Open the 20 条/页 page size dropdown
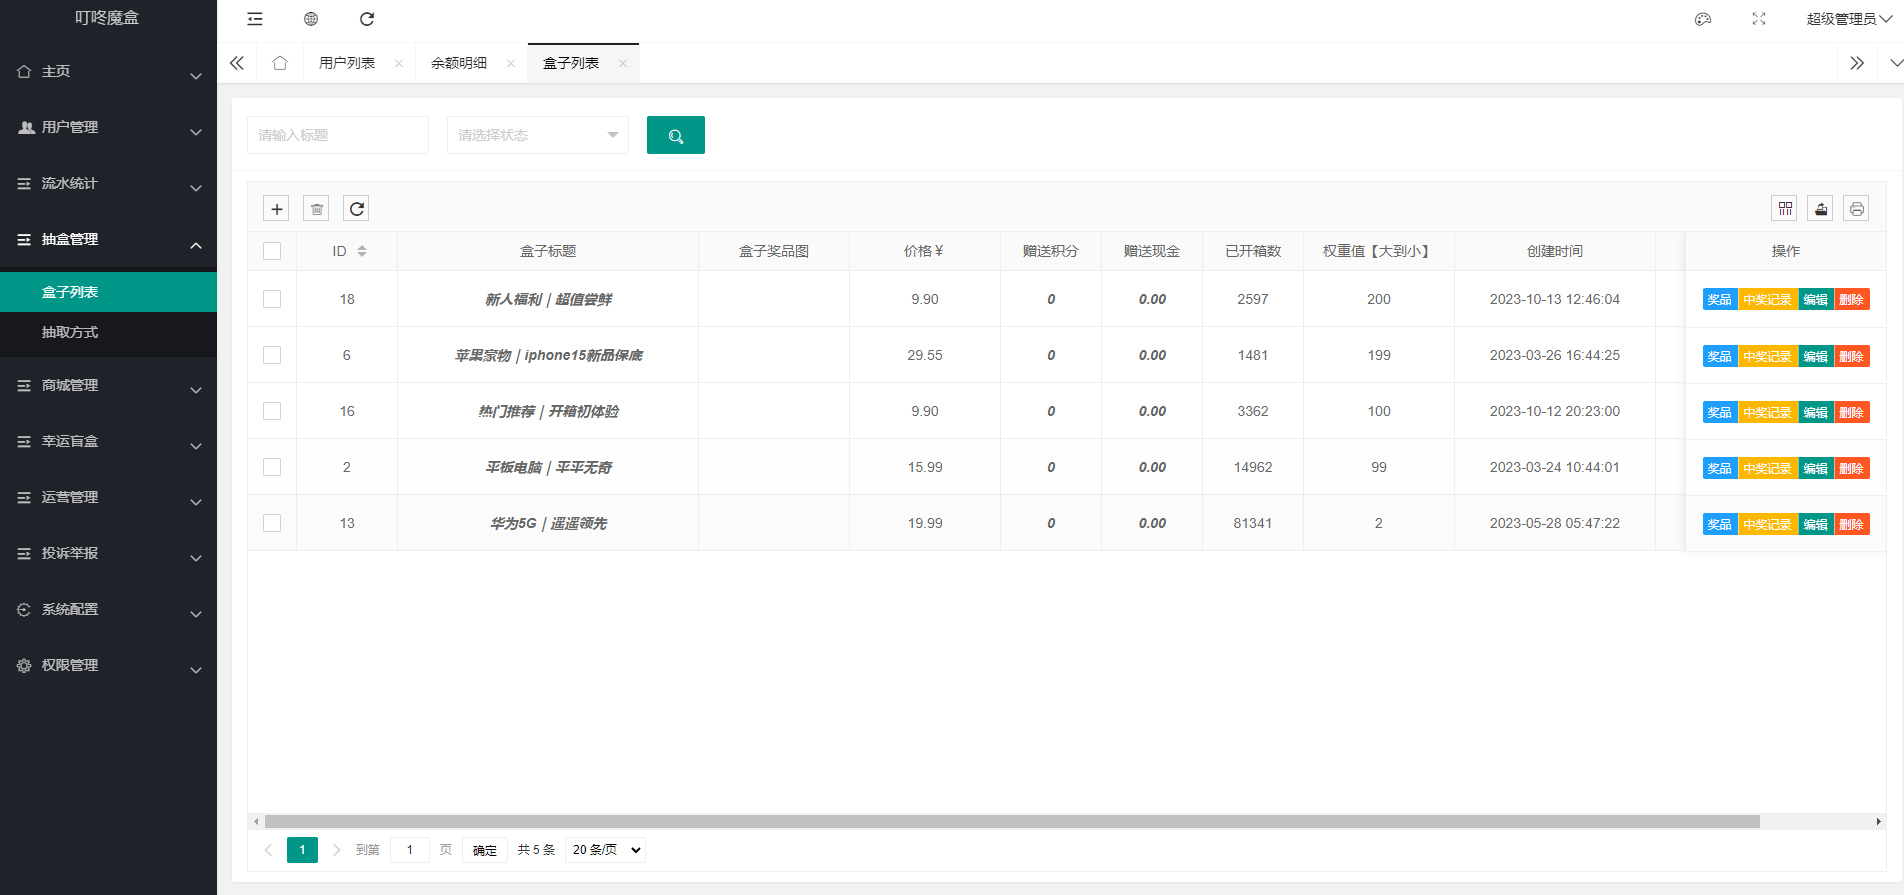 pos(605,850)
